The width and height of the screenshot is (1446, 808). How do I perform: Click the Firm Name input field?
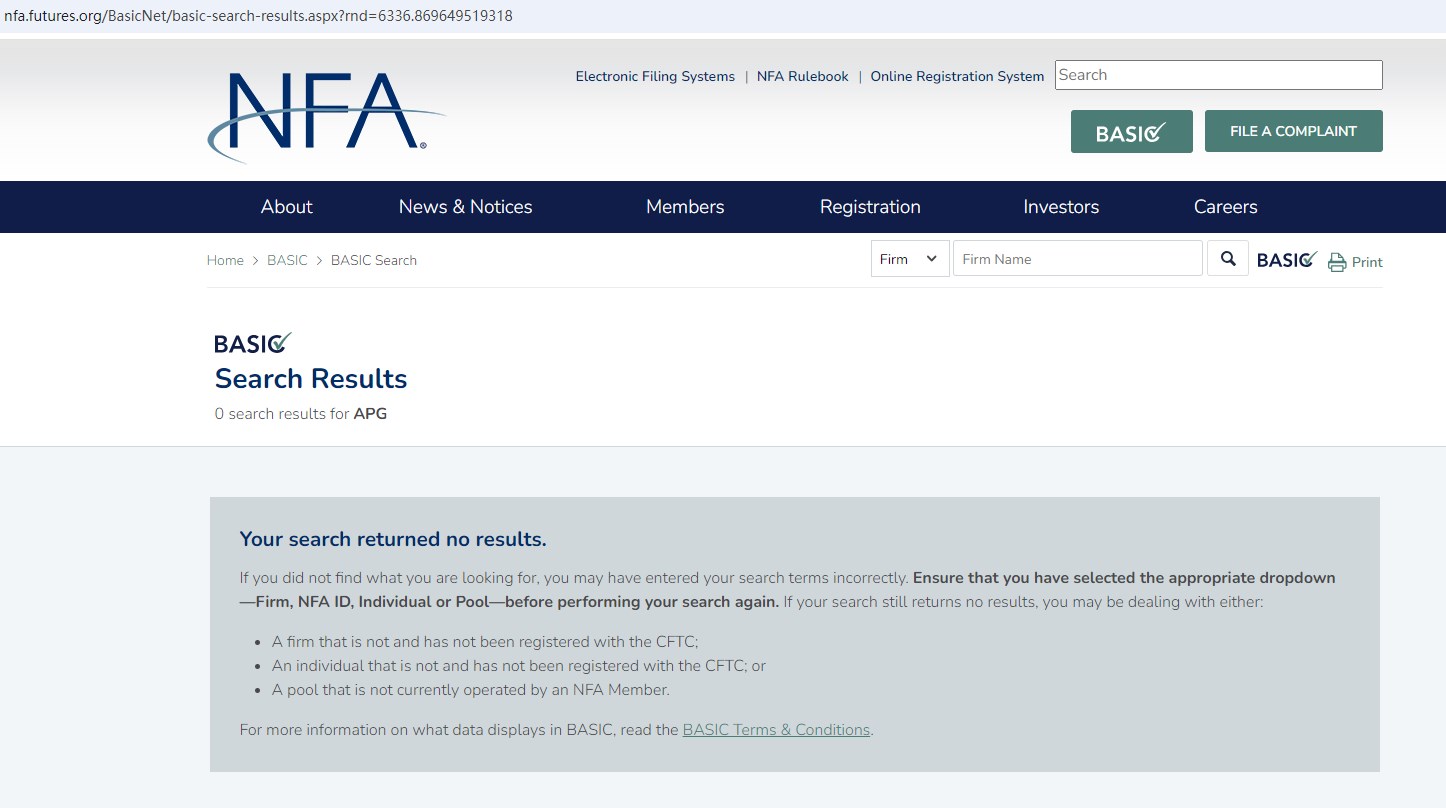1078,259
